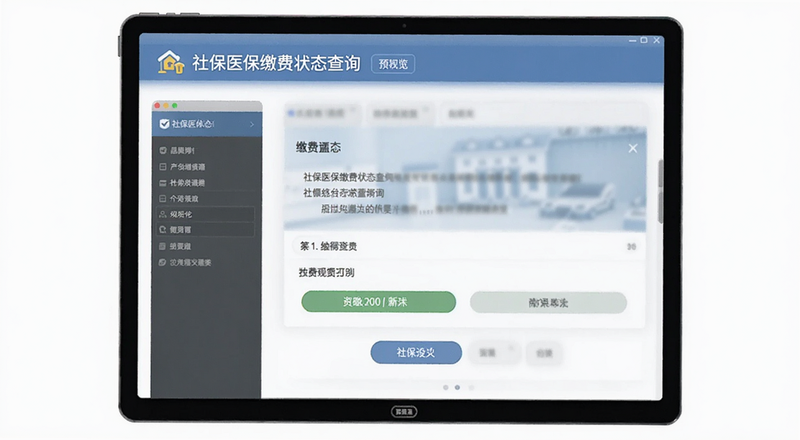The height and width of the screenshot is (440, 800).
Task: Click the last small grey button at bottom
Action: pyautogui.click(x=544, y=353)
